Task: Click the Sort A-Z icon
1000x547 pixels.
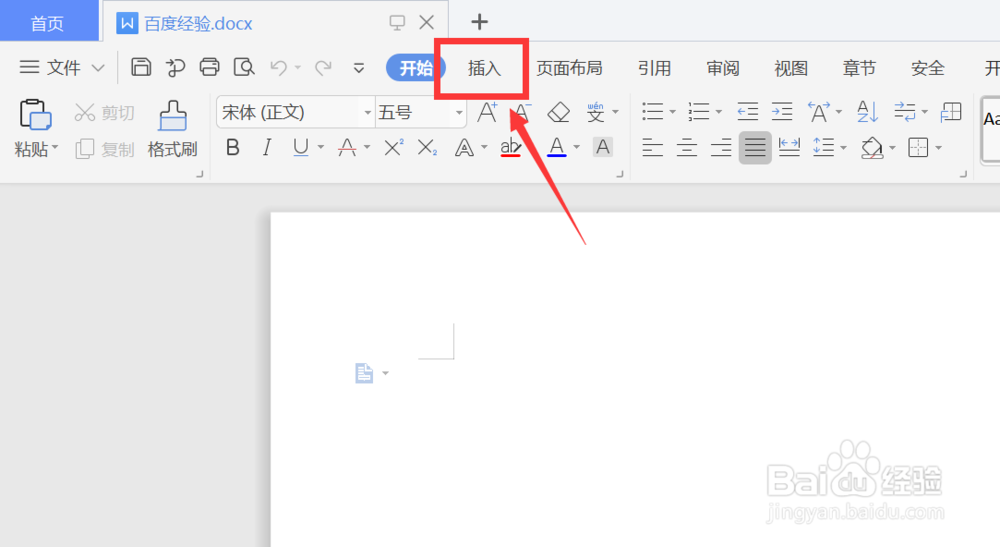Action: tap(867, 112)
